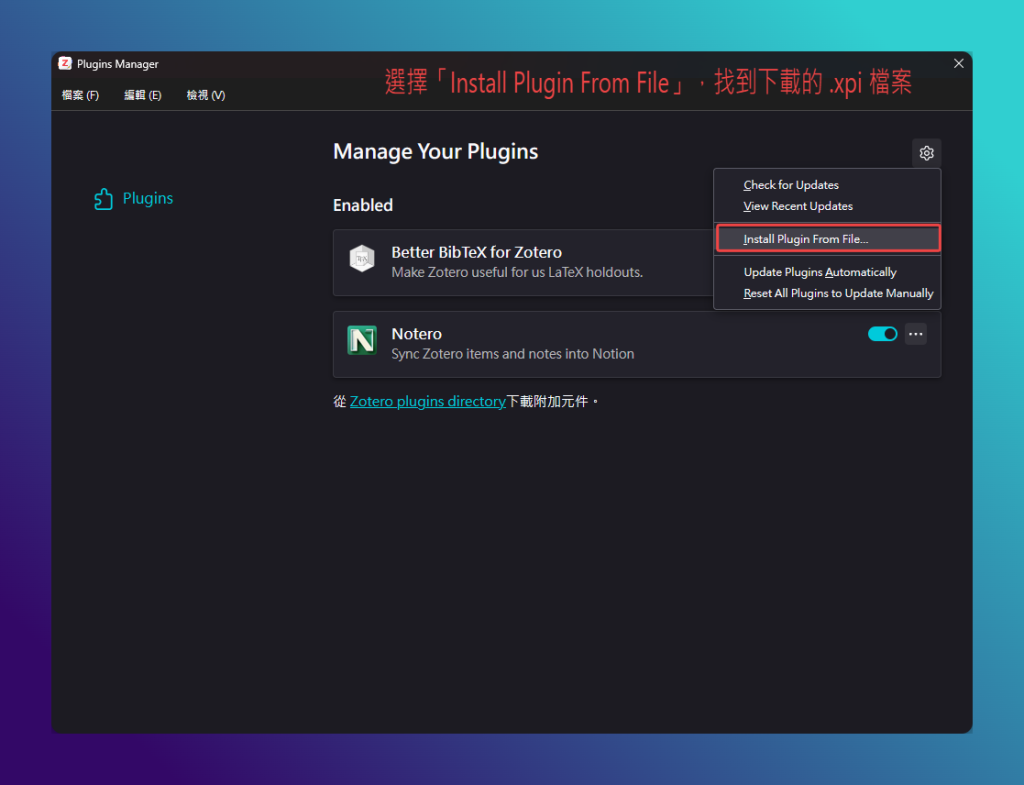Viewport: 1024px width, 785px height.
Task: Click 'Sync Zotero items and notes into Notion'
Action: 513,354
